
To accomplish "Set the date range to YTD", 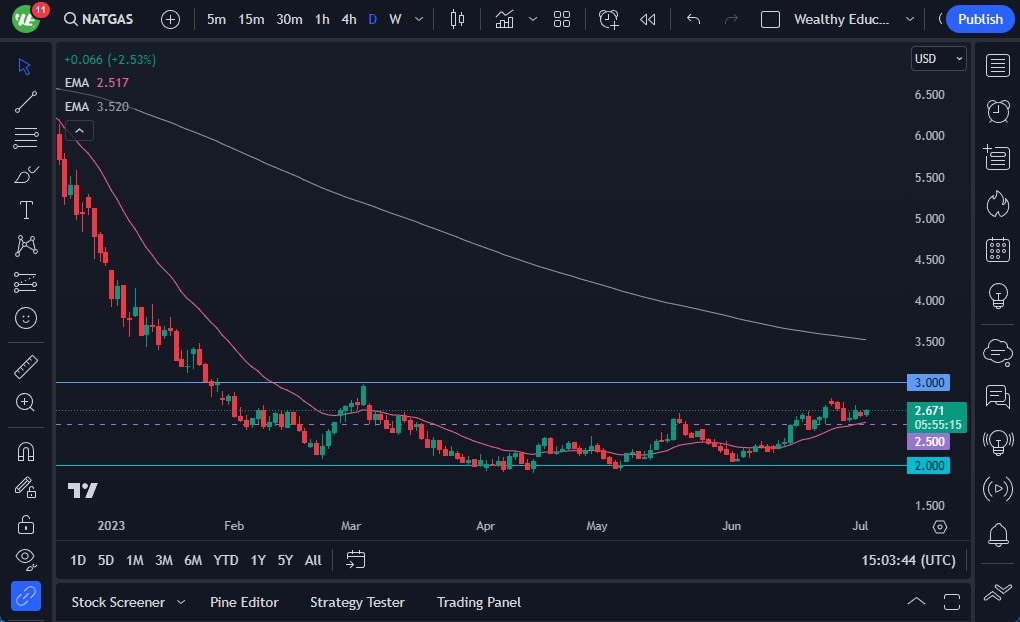I will (226, 560).
